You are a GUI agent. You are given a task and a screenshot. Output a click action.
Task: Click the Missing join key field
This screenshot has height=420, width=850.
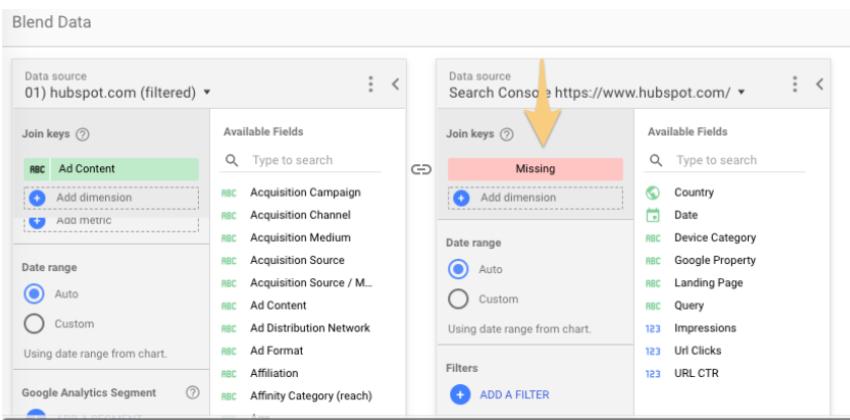click(x=535, y=169)
